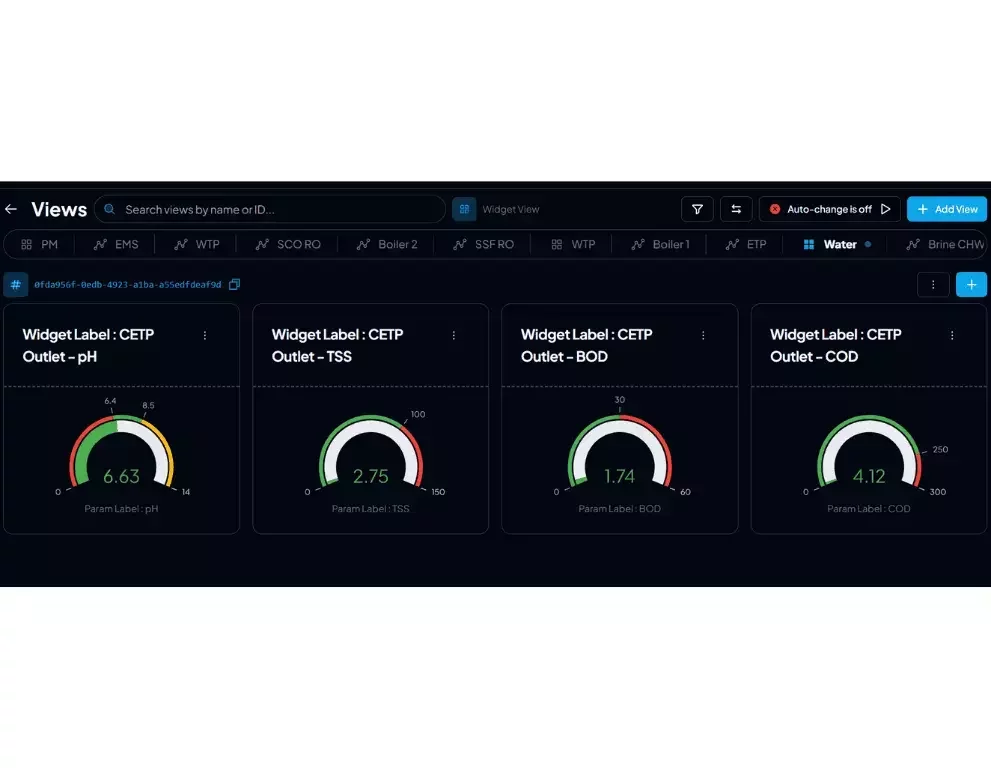Open the CETP Outlet pH widget options menu

[205, 335]
